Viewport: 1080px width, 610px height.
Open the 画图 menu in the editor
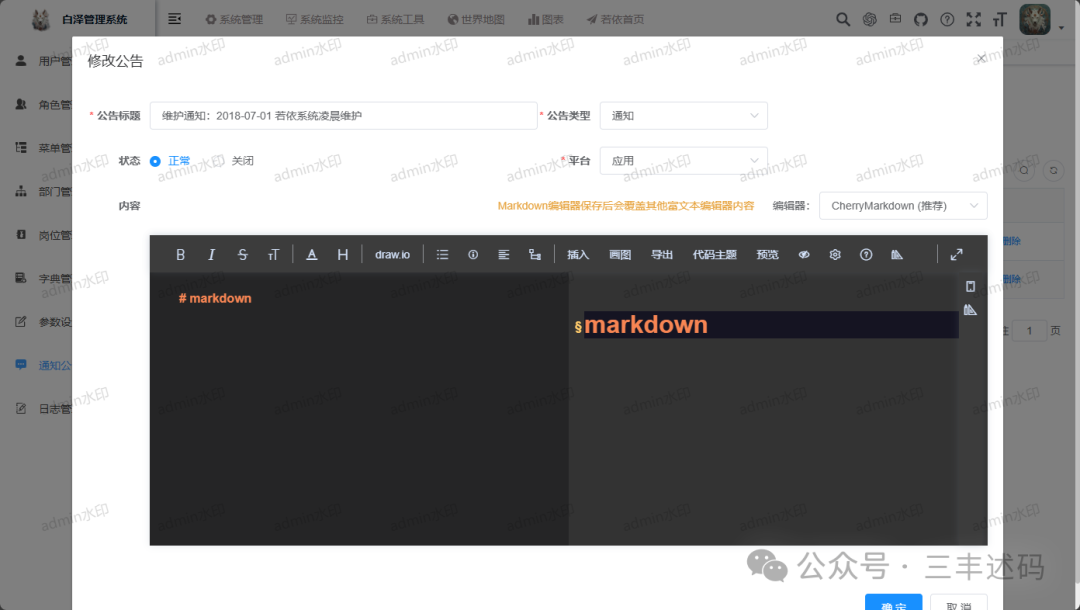pos(620,255)
